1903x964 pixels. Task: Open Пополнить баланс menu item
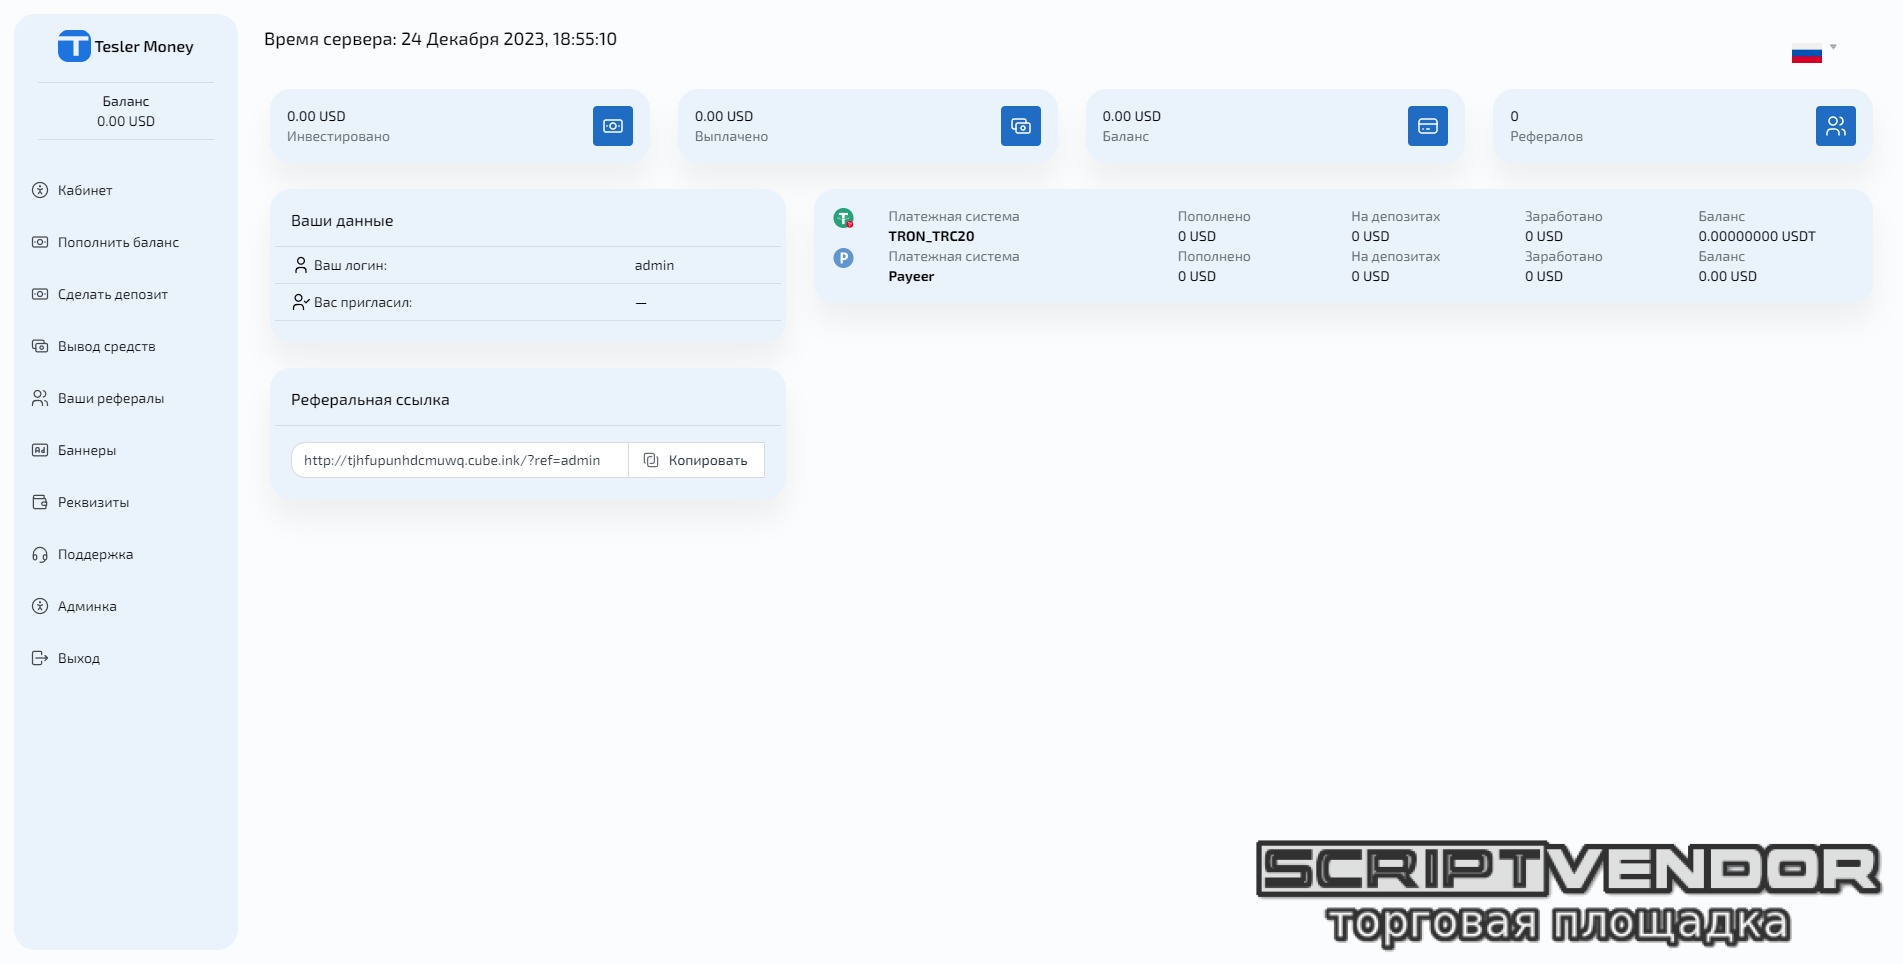(x=118, y=242)
